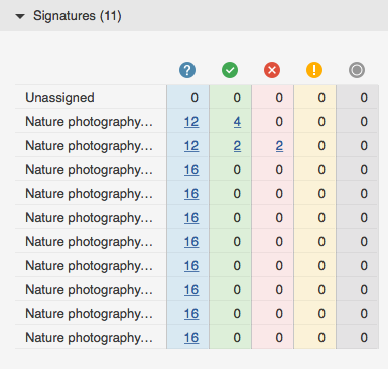Click the orange exclamation warning icon
The image size is (388, 369).
tap(314, 70)
